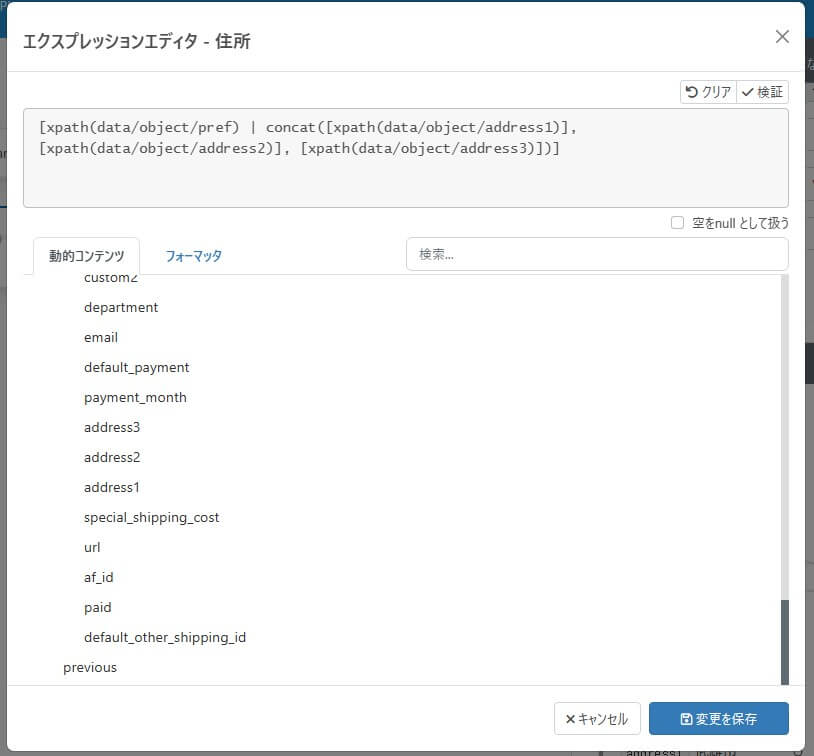Select the url item

(92, 547)
